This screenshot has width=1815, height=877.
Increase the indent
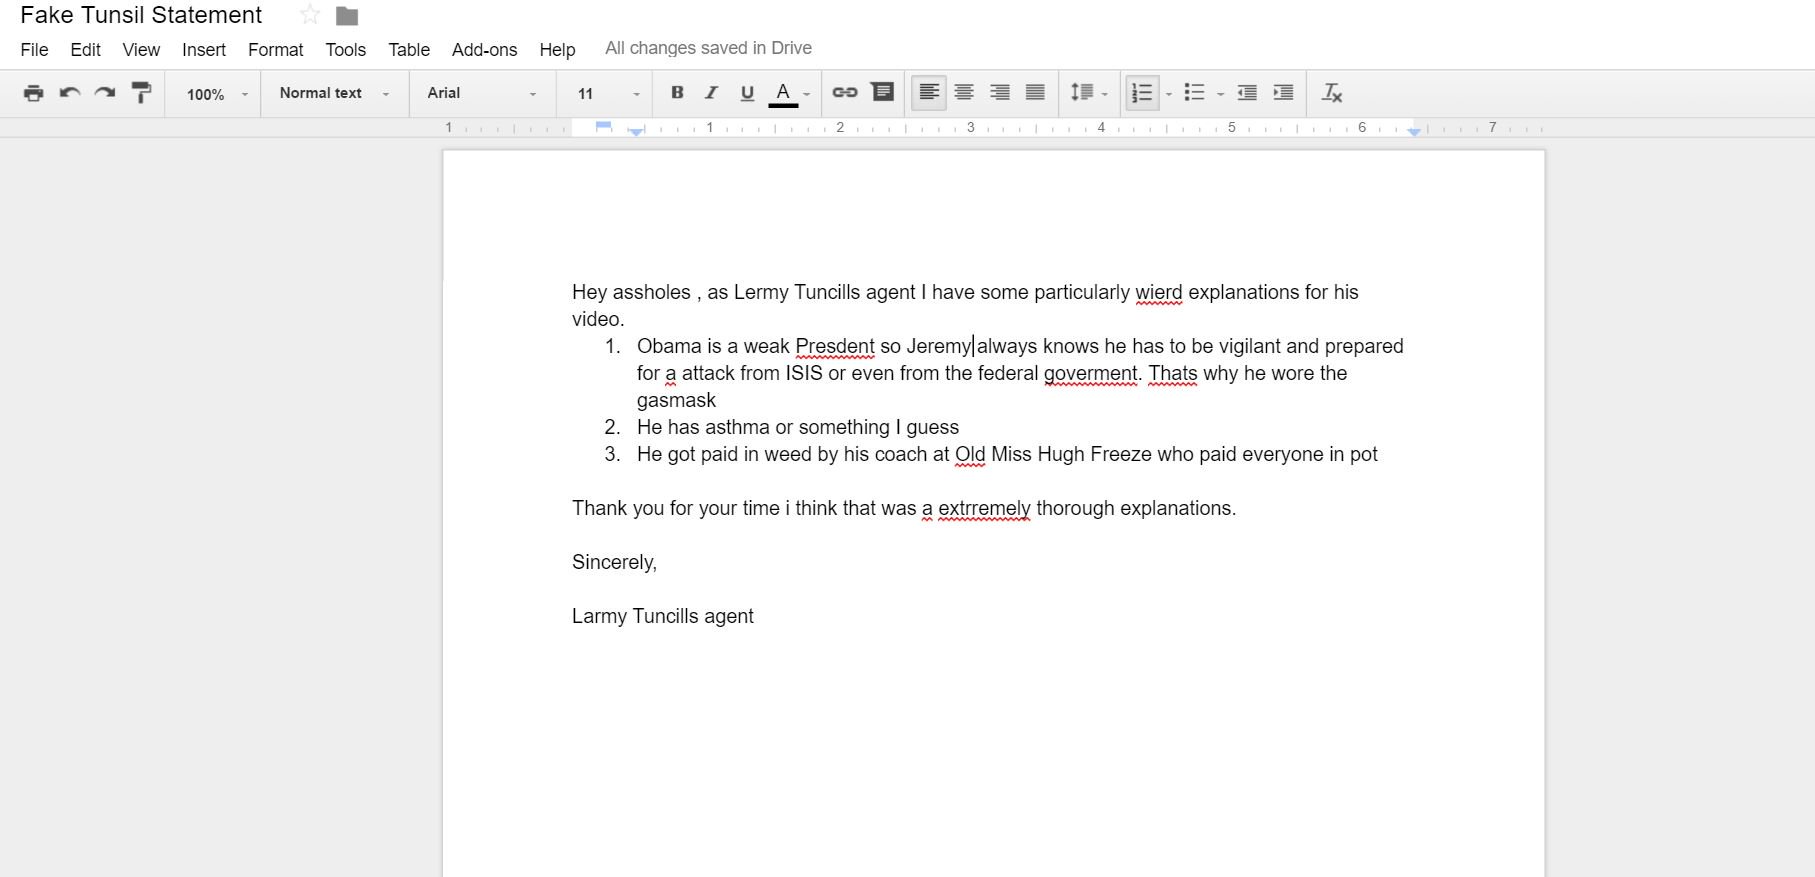(x=1283, y=93)
